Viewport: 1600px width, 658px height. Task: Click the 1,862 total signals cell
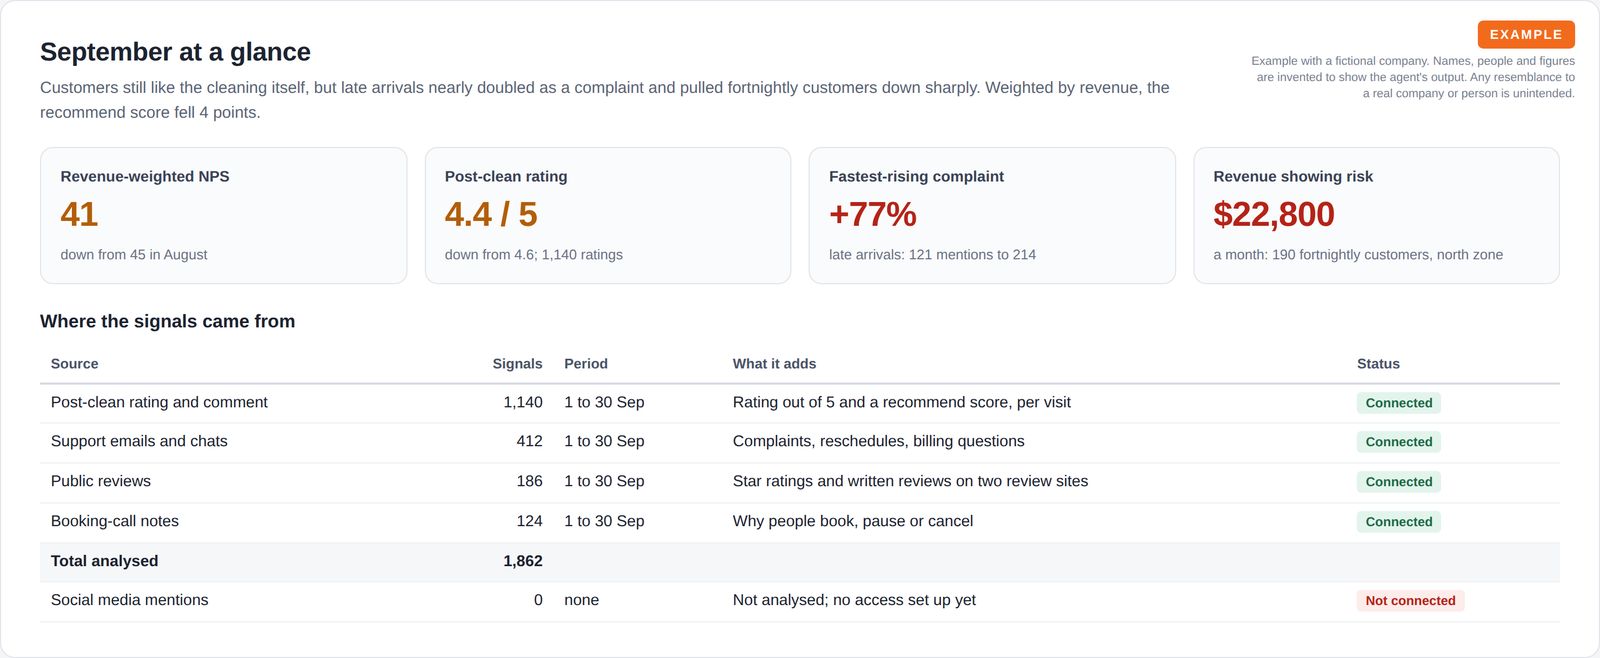[523, 561]
